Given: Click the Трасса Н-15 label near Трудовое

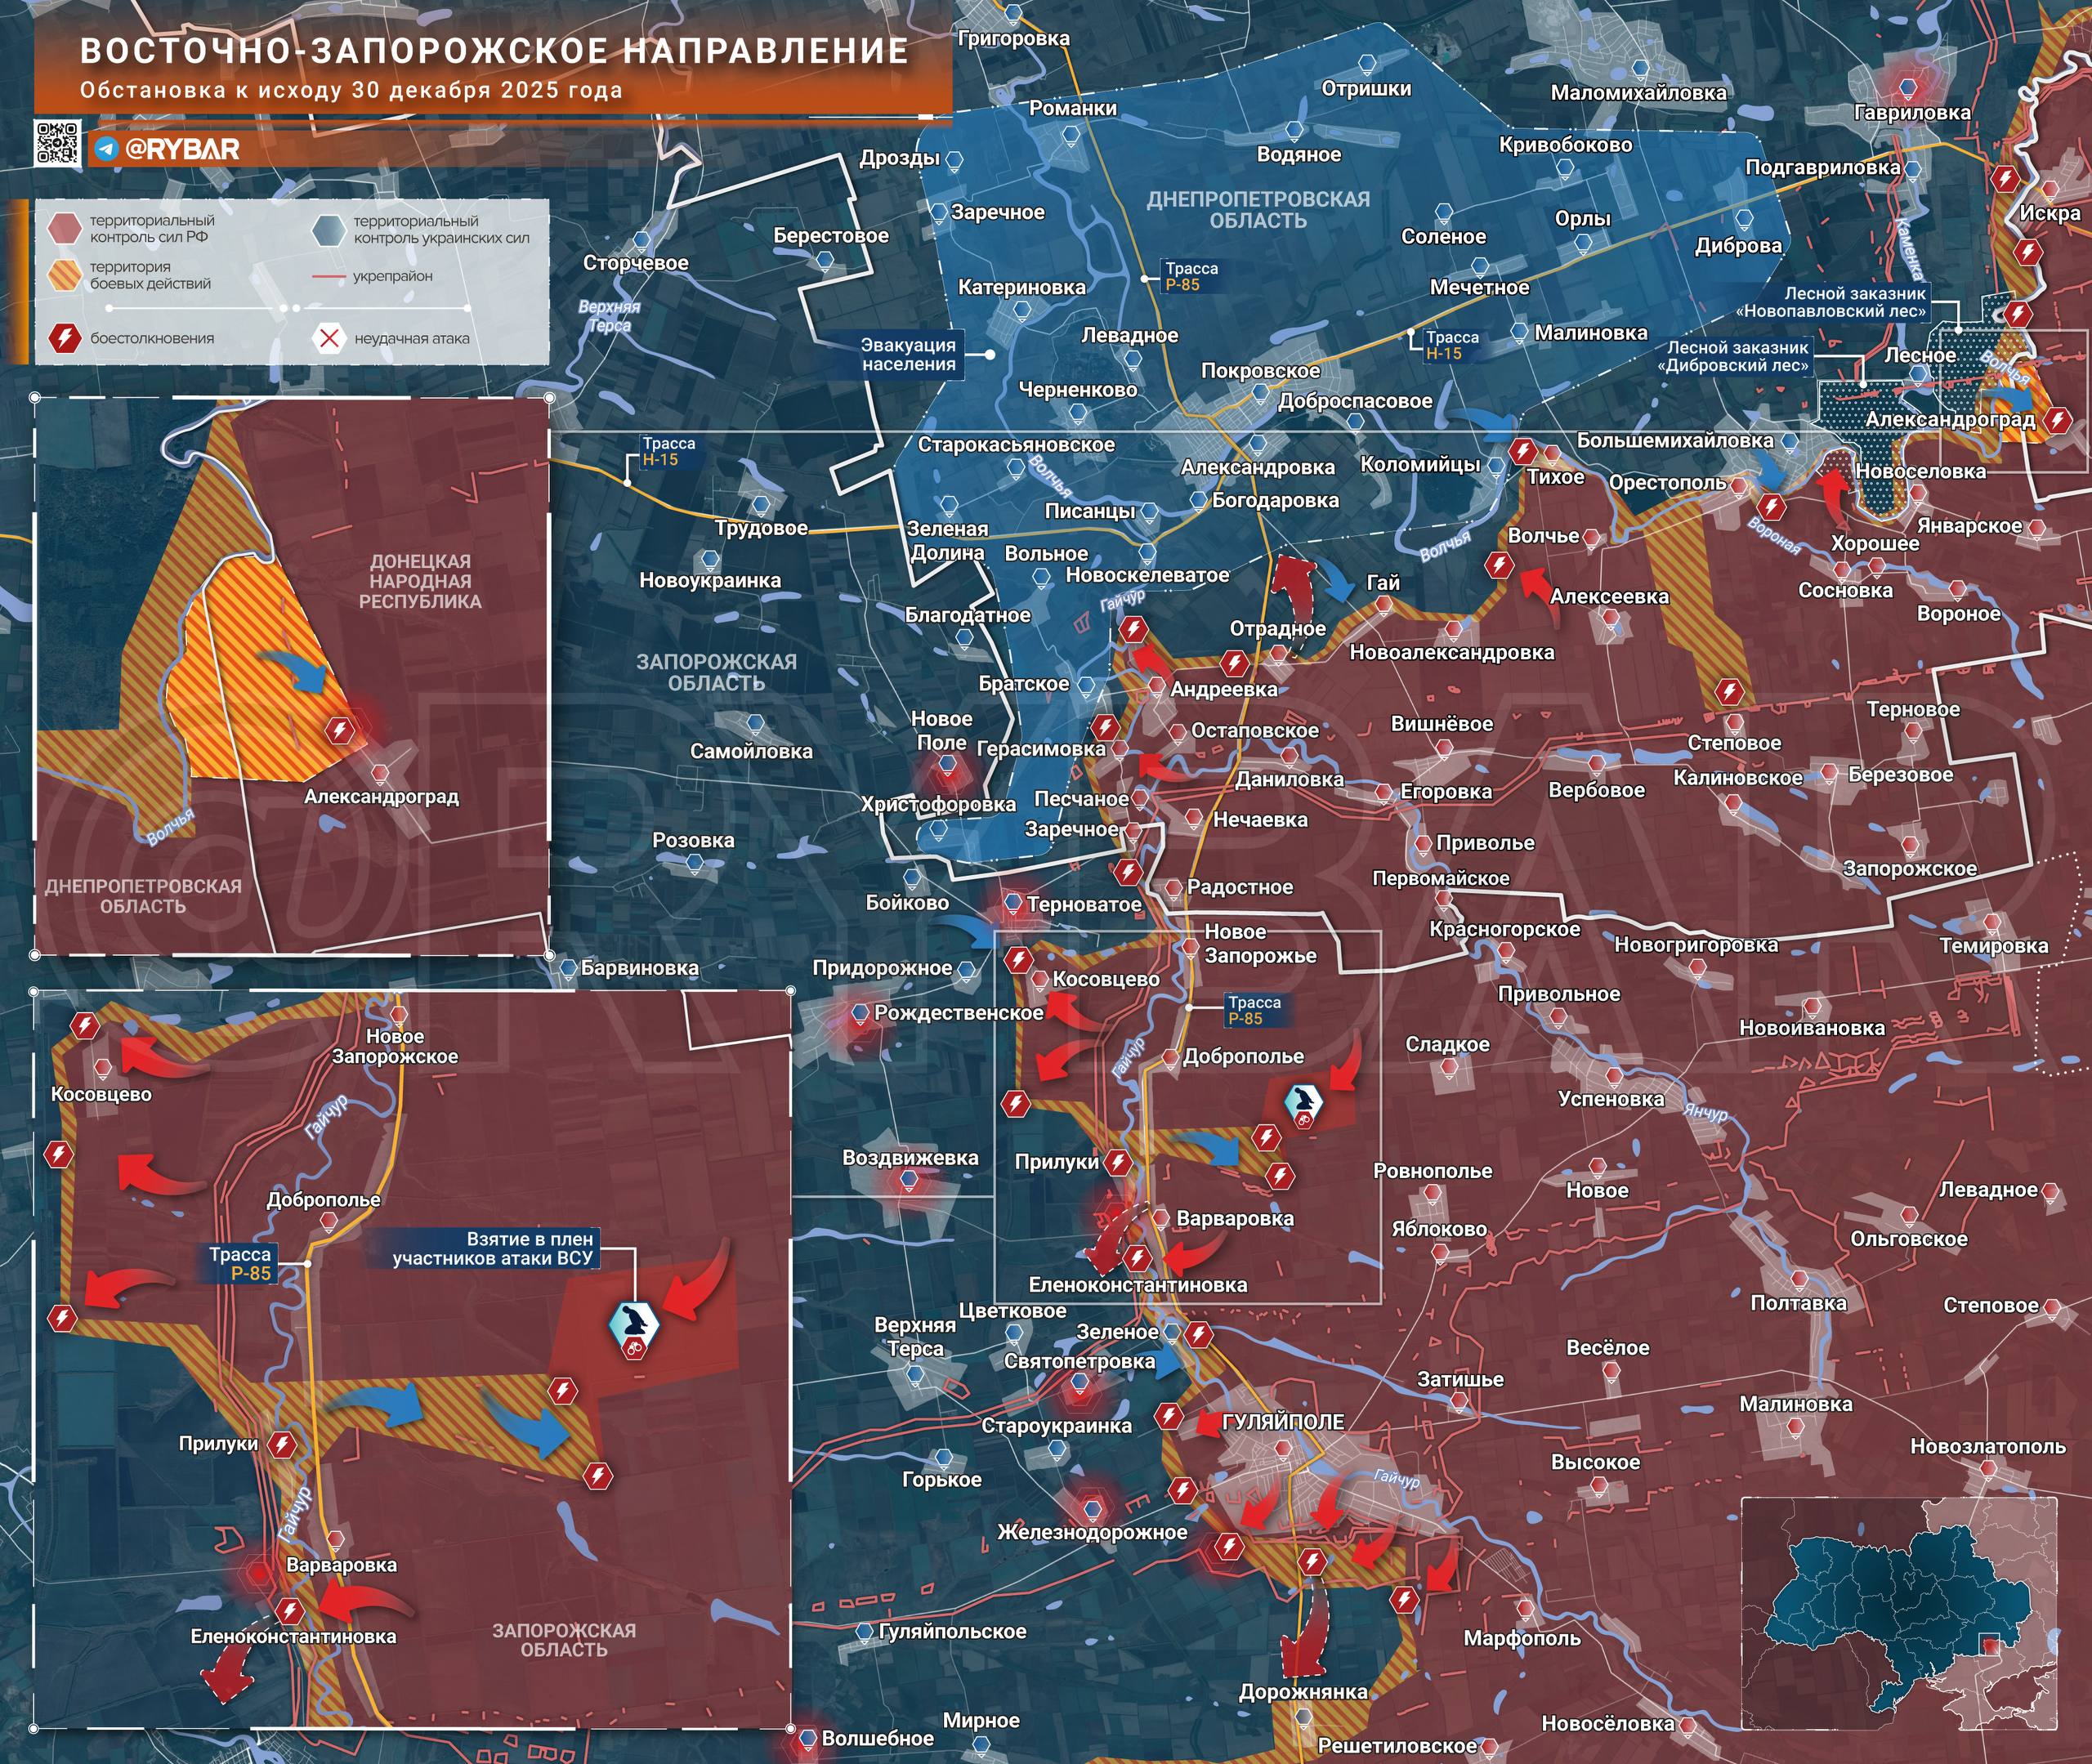Looking at the screenshot, I should 668,452.
